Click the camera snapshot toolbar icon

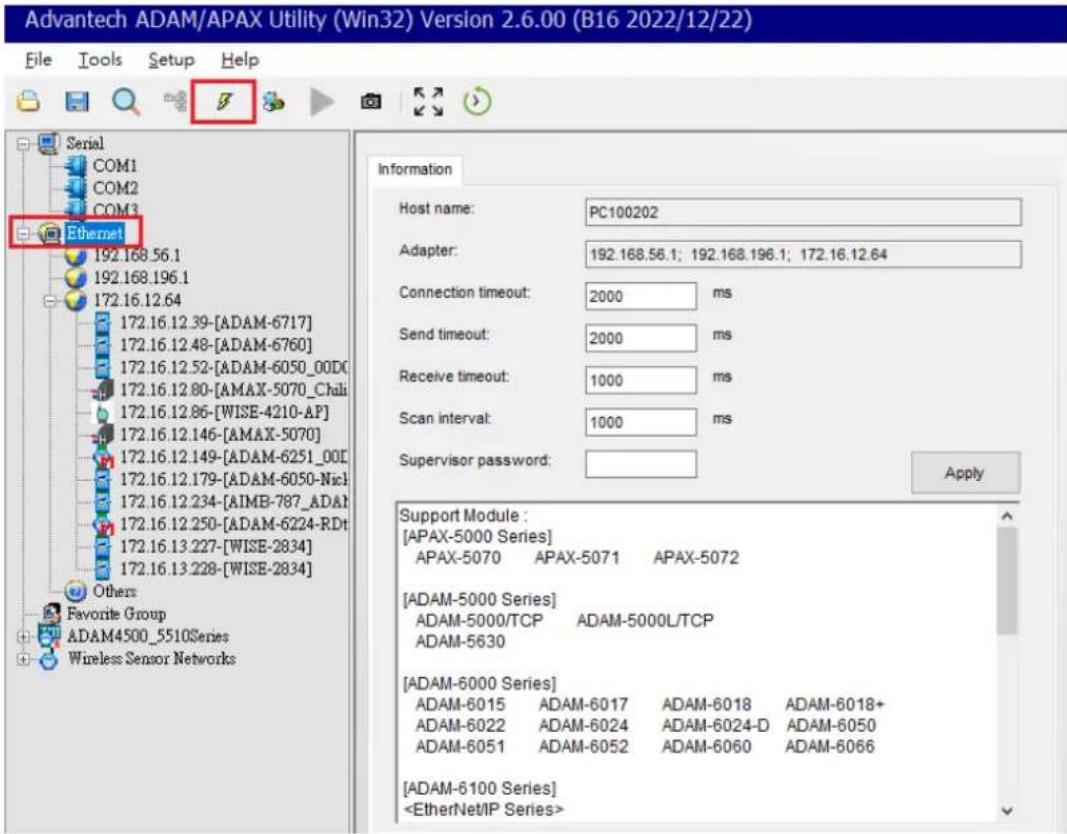point(371,102)
